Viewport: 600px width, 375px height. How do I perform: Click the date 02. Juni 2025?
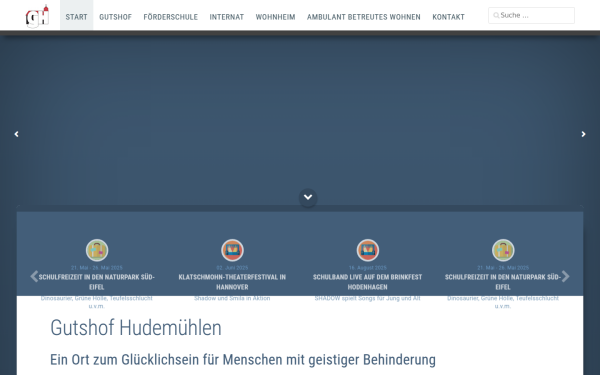tap(232, 268)
